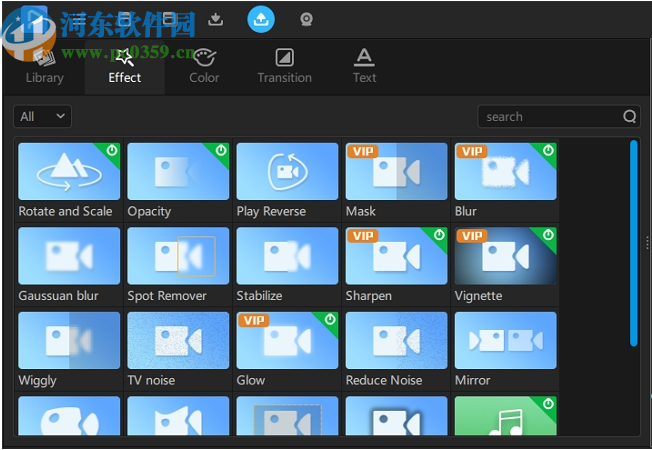This screenshot has width=652, height=450.
Task: Click the search magnifier icon
Action: pyautogui.click(x=629, y=116)
